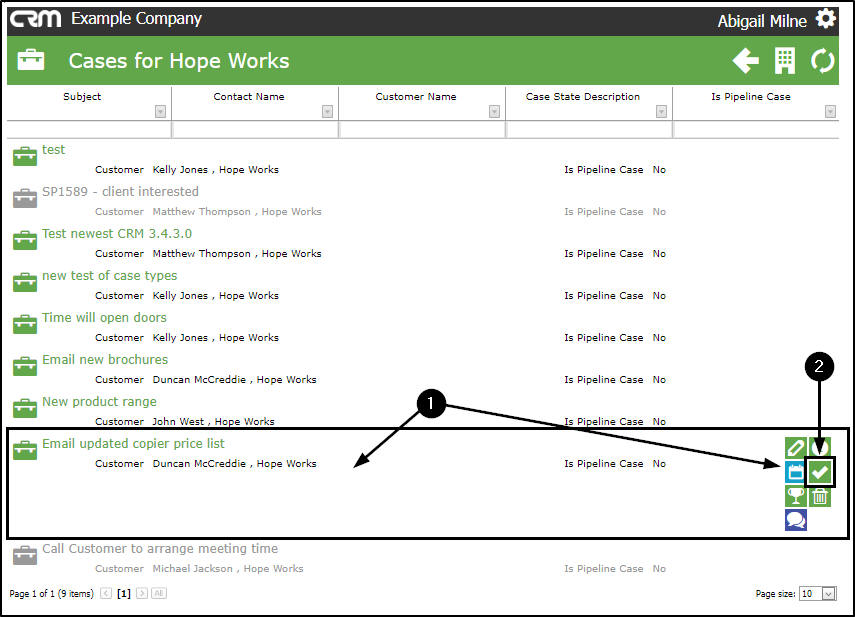Sort by the Customer Name column header
The width and height of the screenshot is (855, 617).
pyautogui.click(x=416, y=96)
